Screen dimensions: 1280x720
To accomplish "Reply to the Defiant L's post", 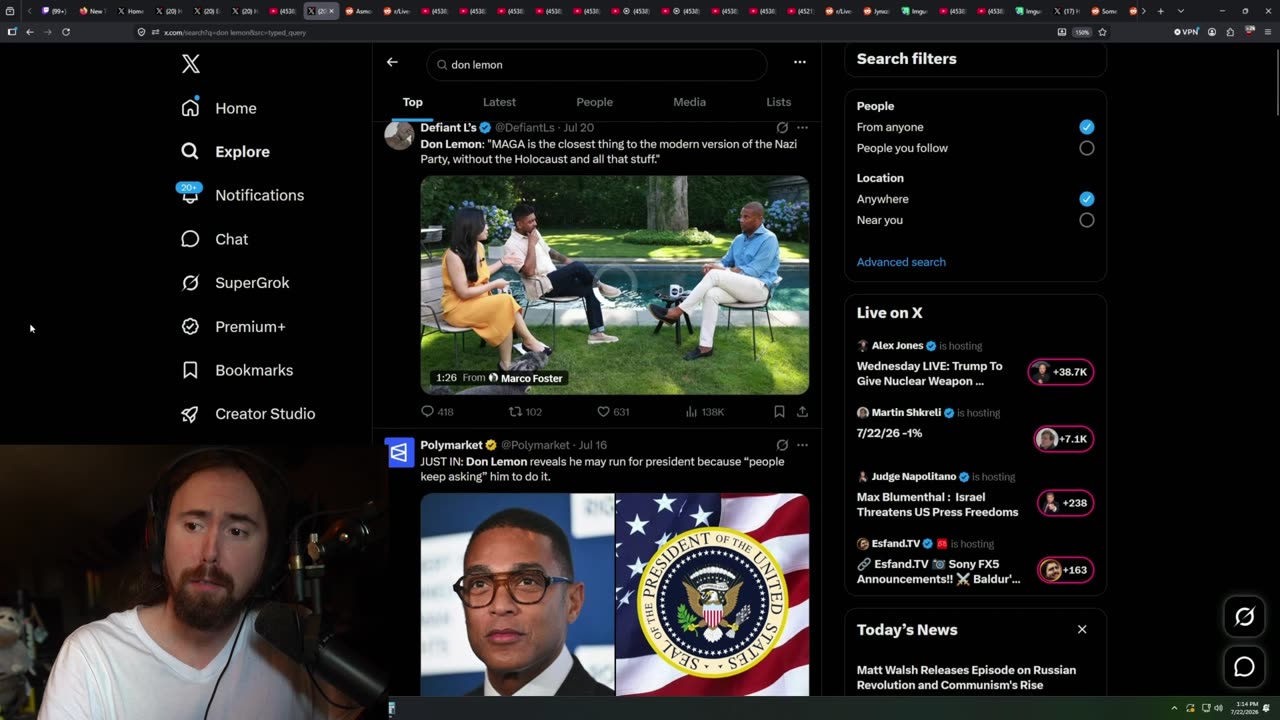I will (437, 411).
